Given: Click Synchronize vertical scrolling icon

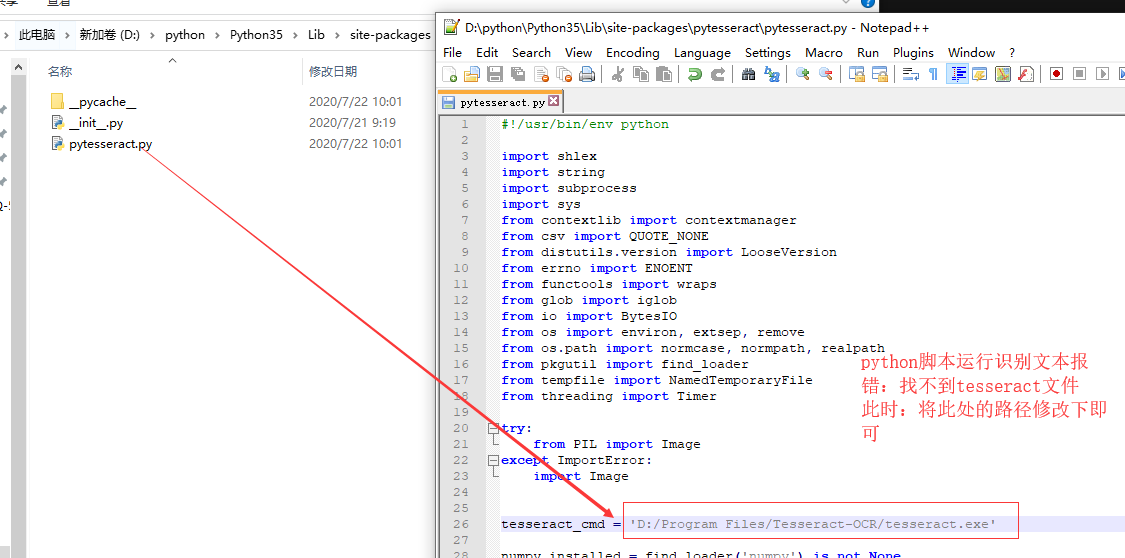Looking at the screenshot, I should point(857,74).
